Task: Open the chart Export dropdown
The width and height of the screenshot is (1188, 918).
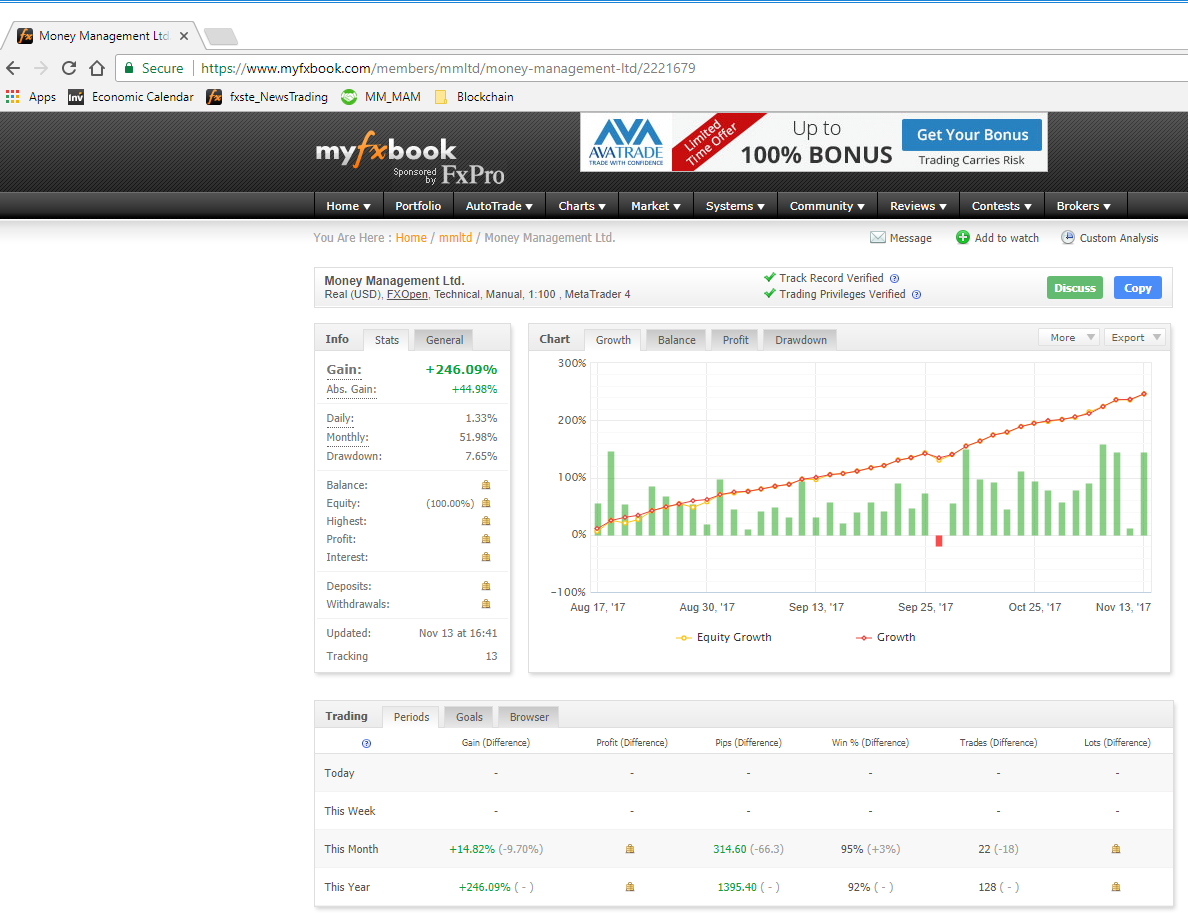Action: (x=1136, y=338)
